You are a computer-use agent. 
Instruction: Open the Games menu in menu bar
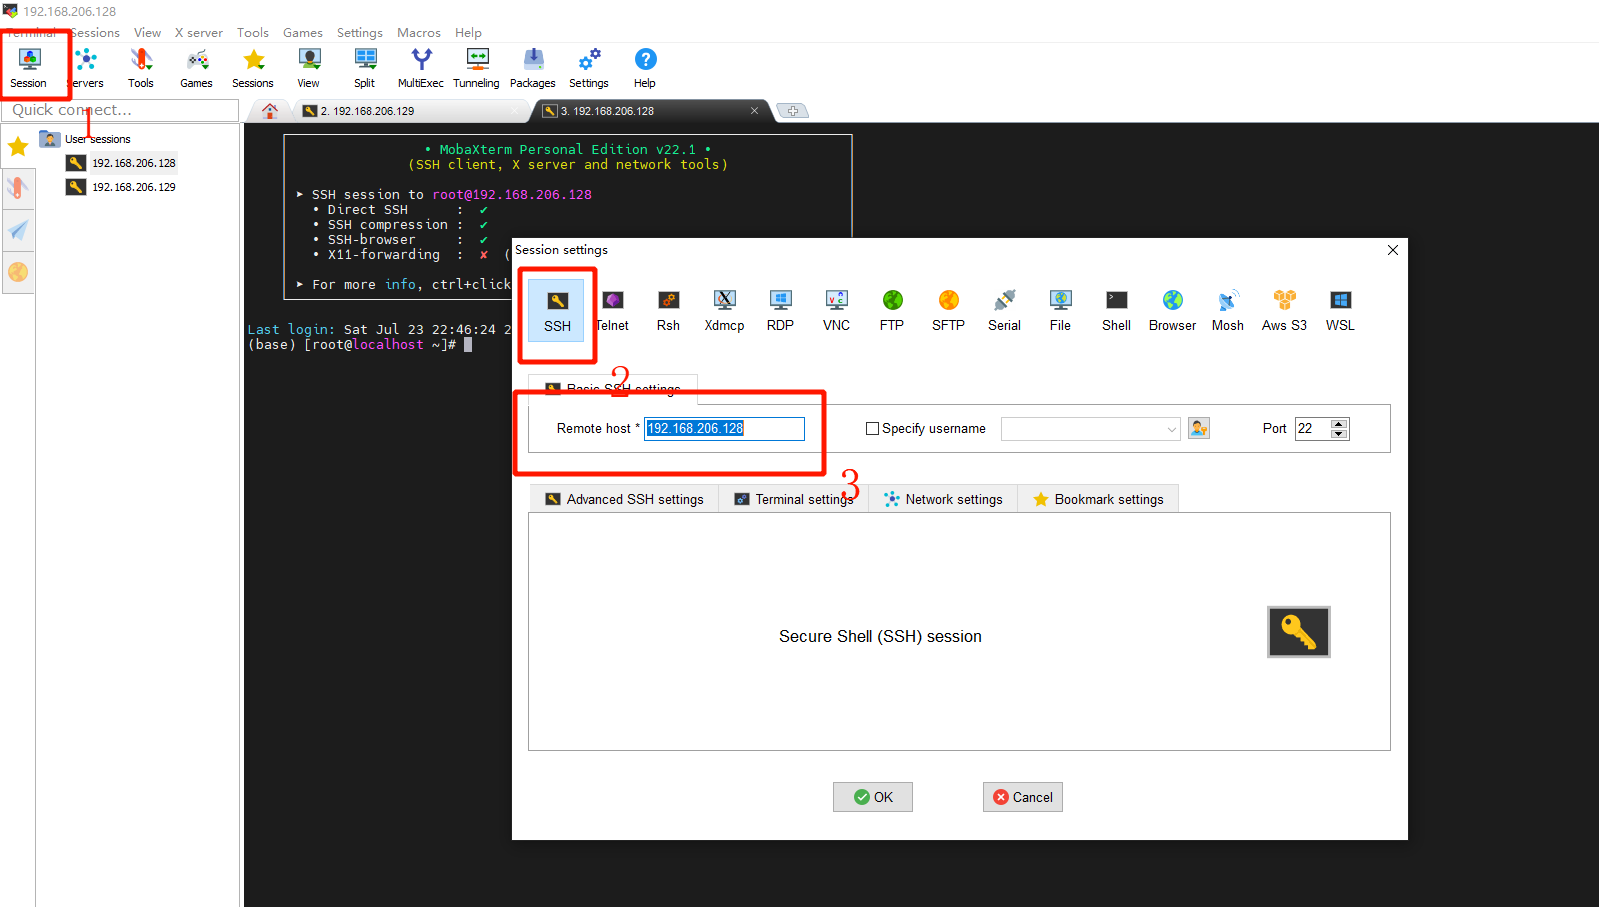303,33
